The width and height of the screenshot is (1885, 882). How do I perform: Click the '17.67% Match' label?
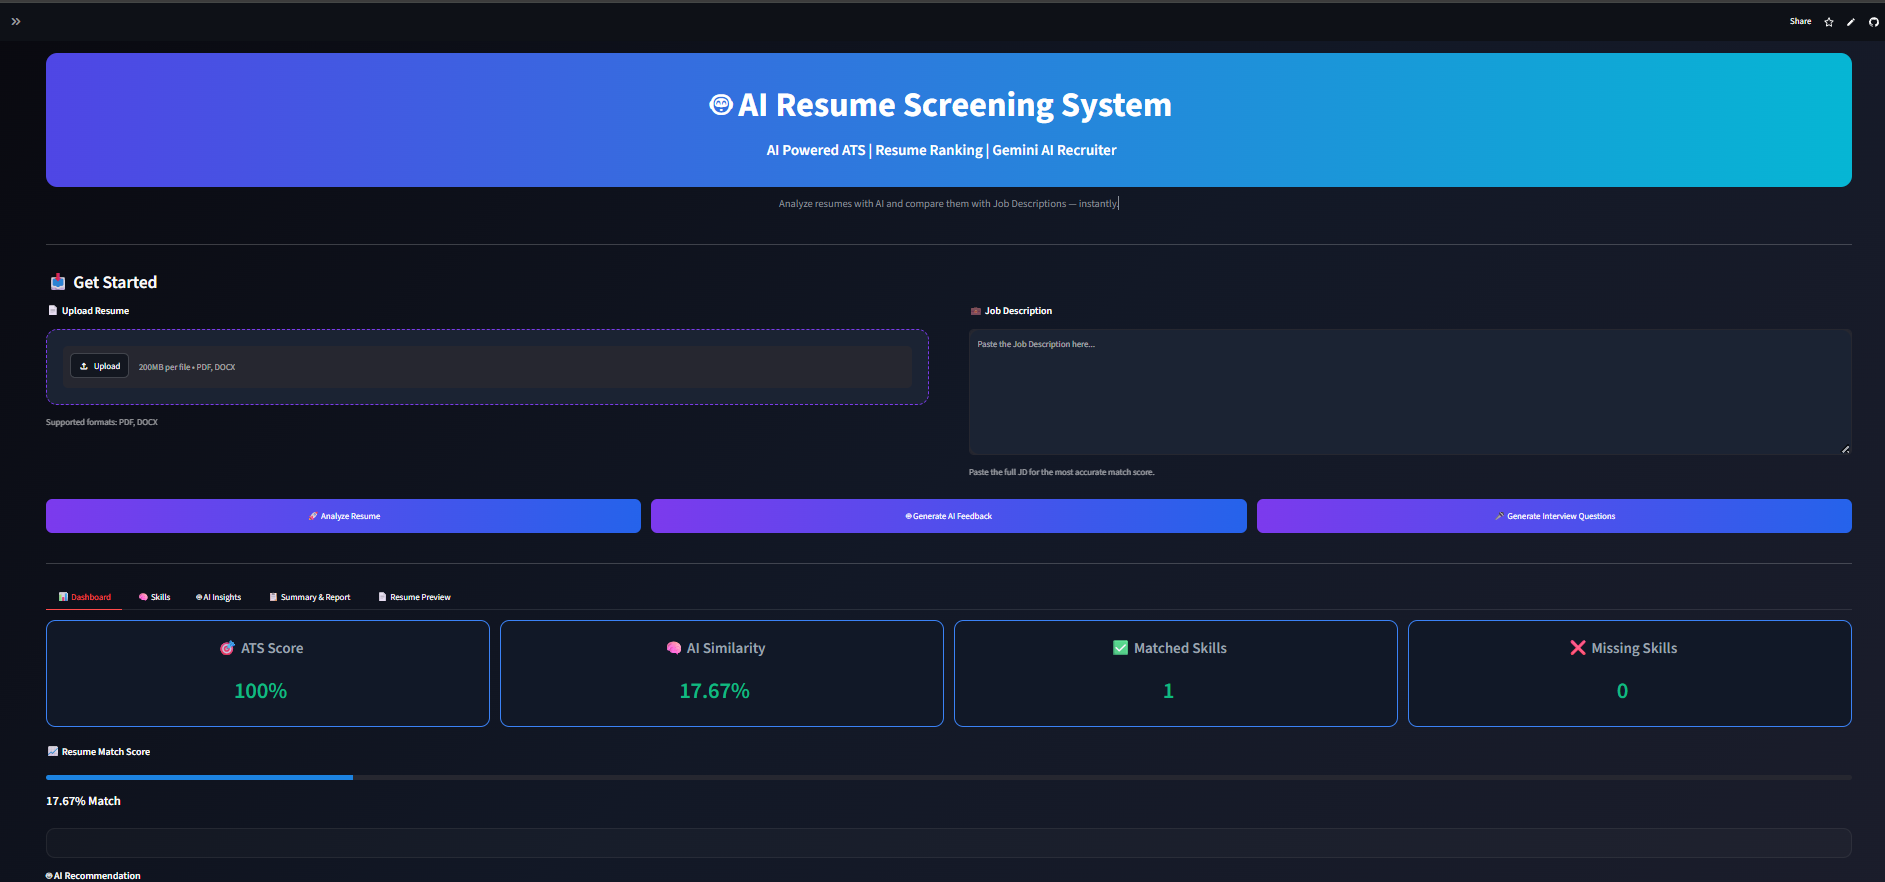coord(83,801)
